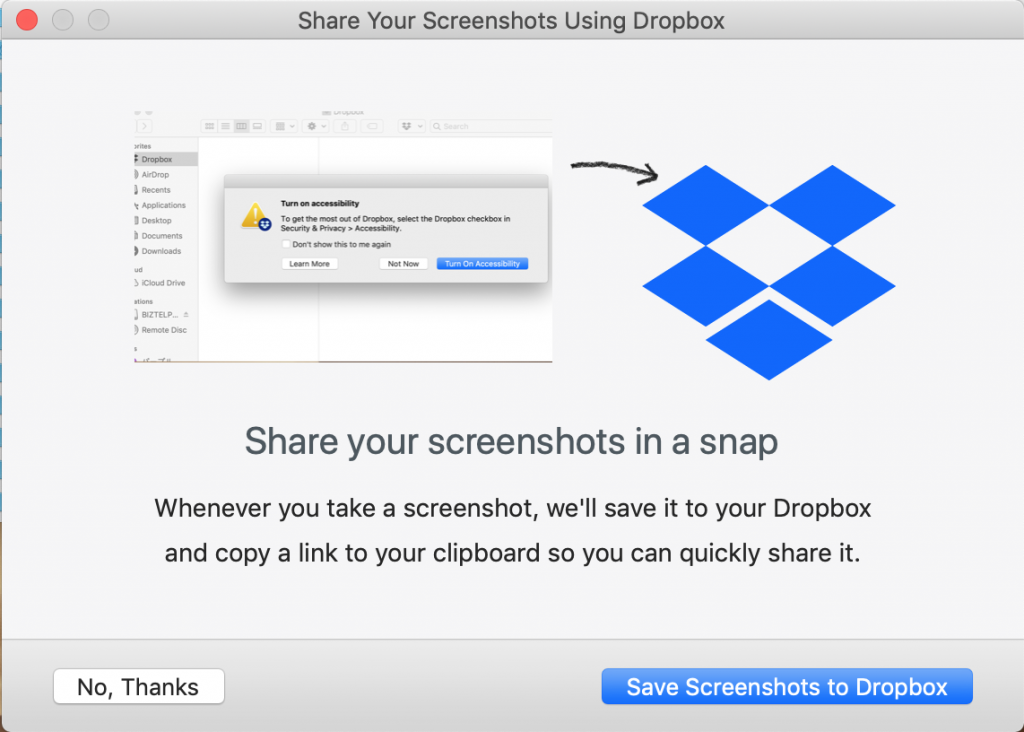Click the large blue Dropbox logo
Screen dimensions: 1024x732
[x=769, y=272]
